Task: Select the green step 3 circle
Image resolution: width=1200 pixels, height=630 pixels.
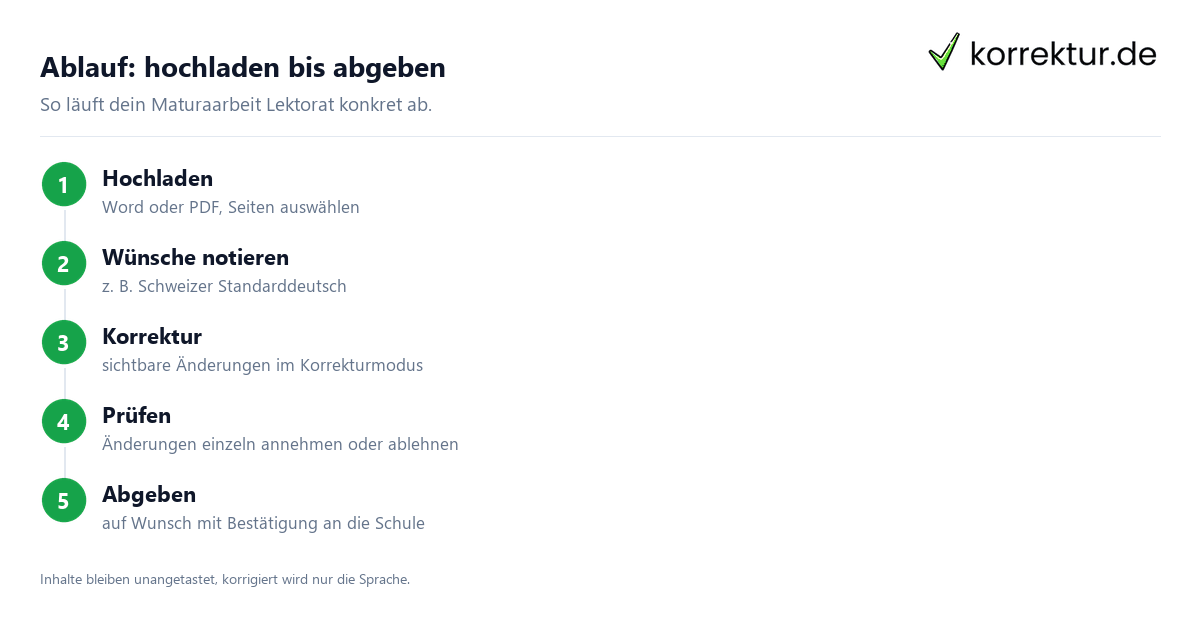Action: (x=64, y=343)
